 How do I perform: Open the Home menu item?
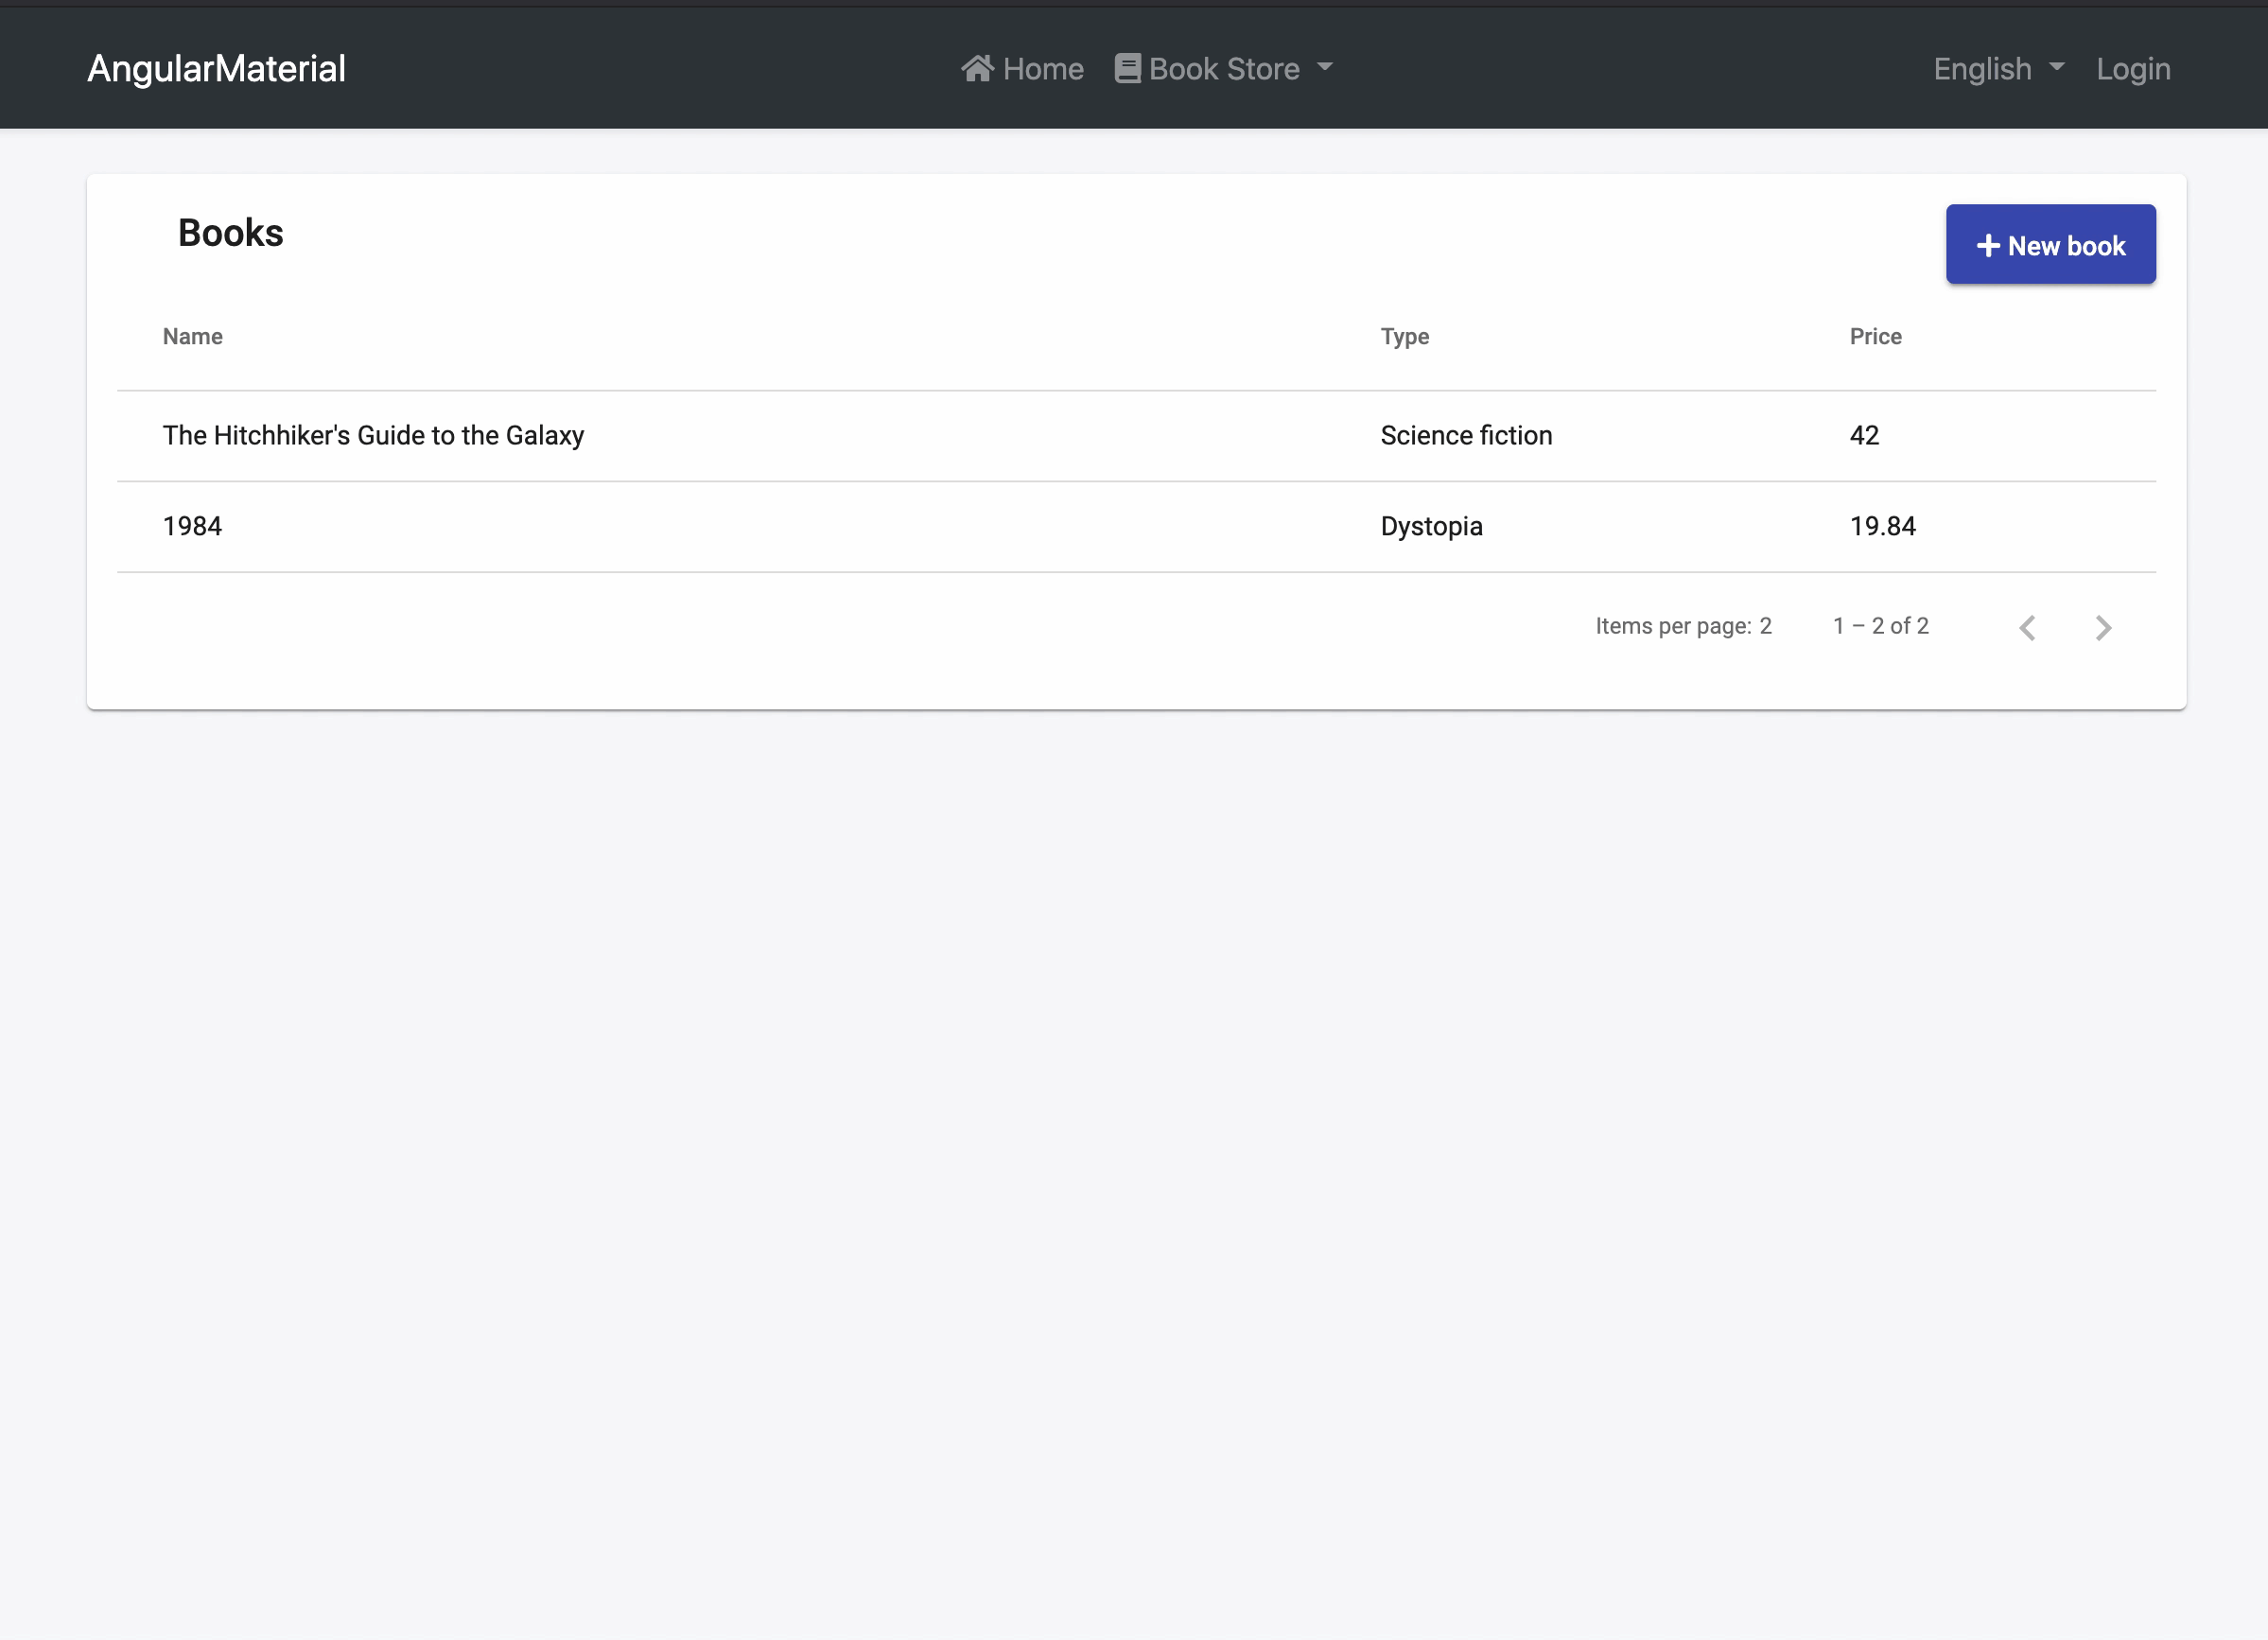pyautogui.click(x=1042, y=69)
